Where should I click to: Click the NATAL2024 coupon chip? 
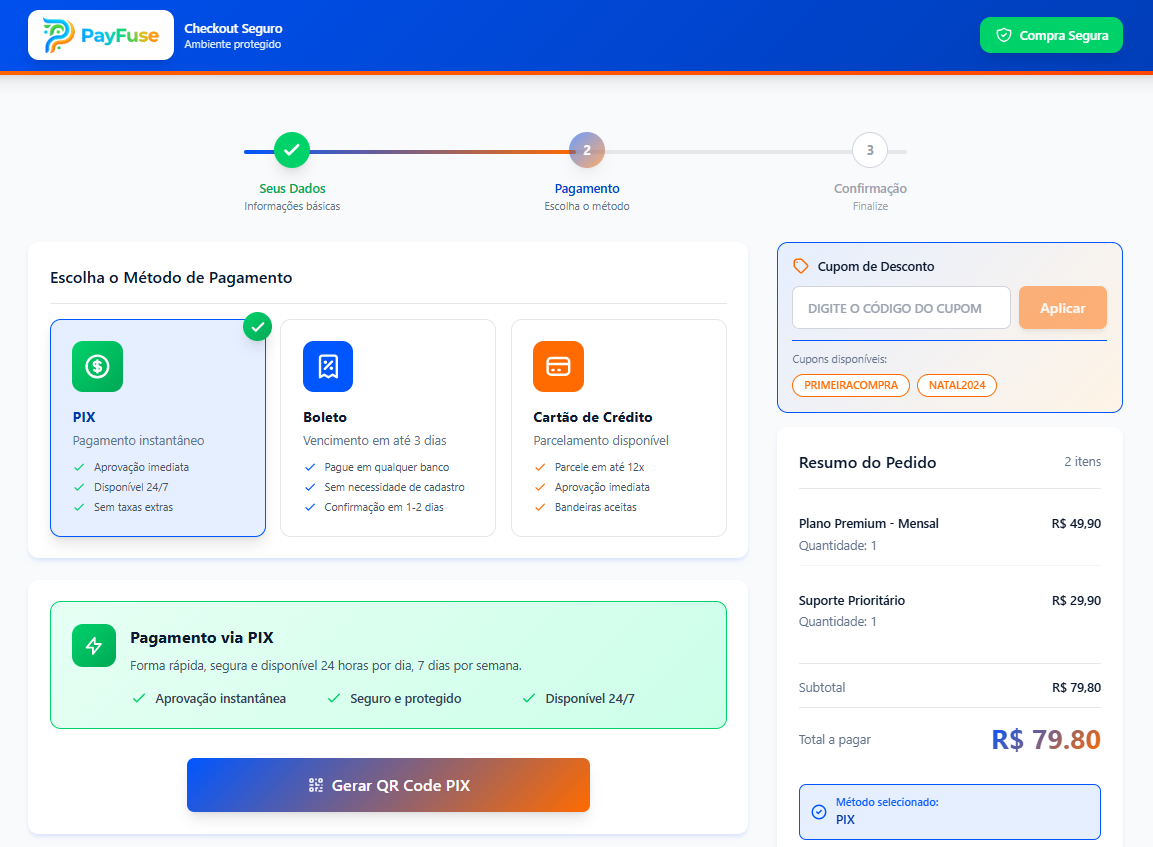click(x=956, y=385)
